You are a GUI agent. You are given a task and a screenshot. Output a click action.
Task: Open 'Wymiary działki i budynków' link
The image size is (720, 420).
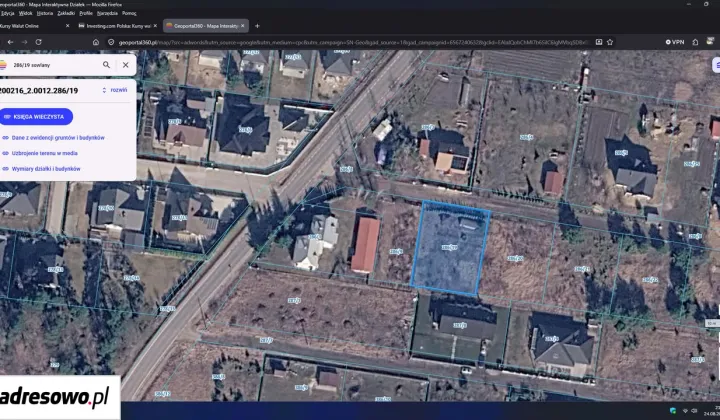point(46,169)
